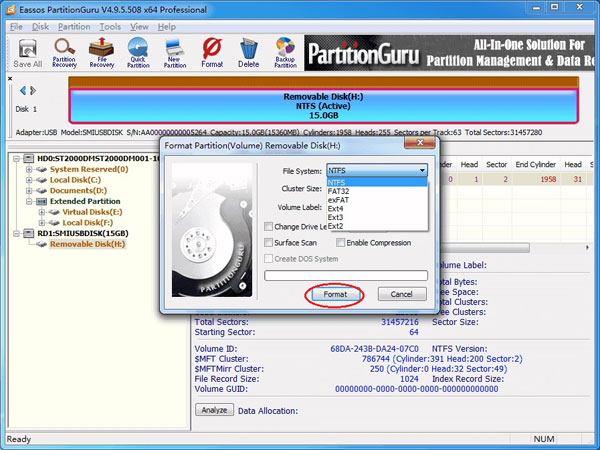Click the Volume ID value 68DA-243B-DA24-07C0

374,349
